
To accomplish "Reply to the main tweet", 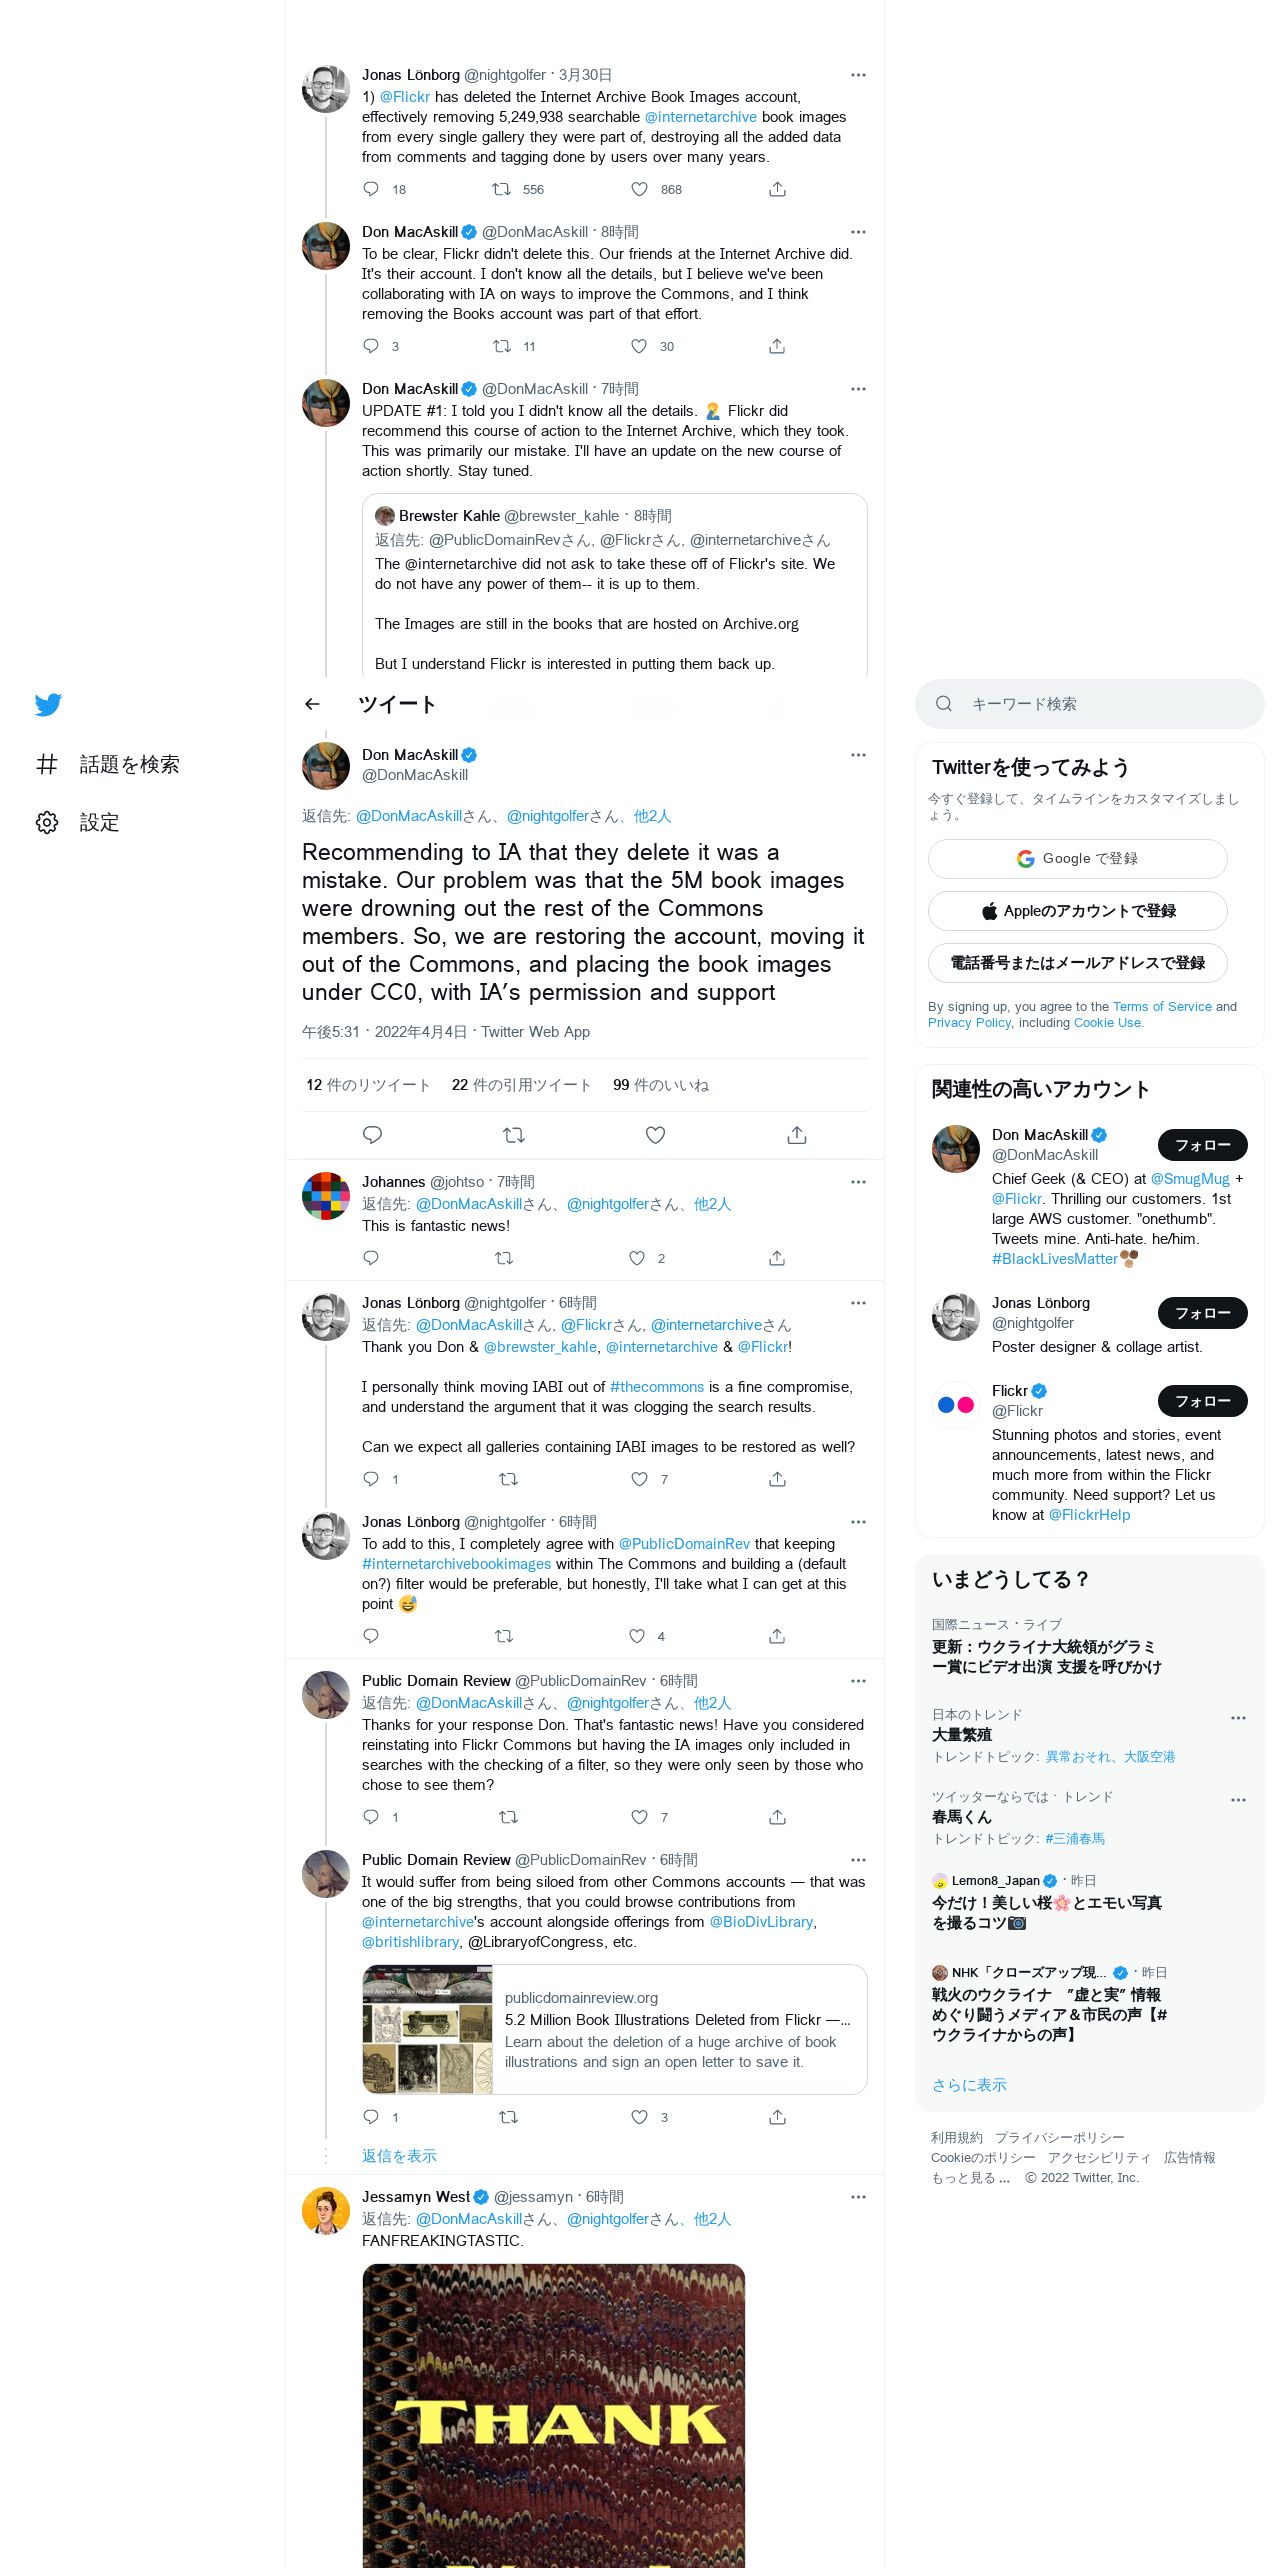I will tap(372, 1135).
